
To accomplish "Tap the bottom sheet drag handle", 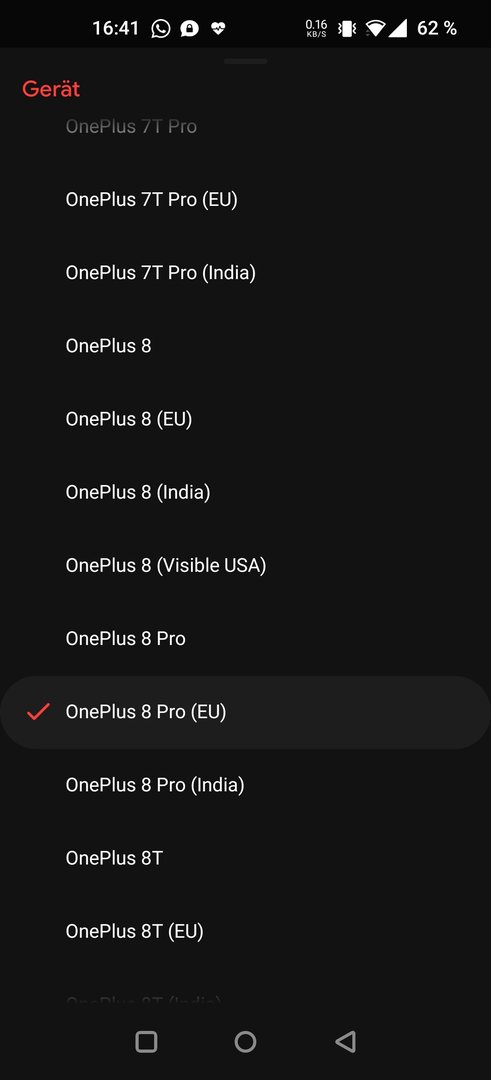I will pos(245,61).
